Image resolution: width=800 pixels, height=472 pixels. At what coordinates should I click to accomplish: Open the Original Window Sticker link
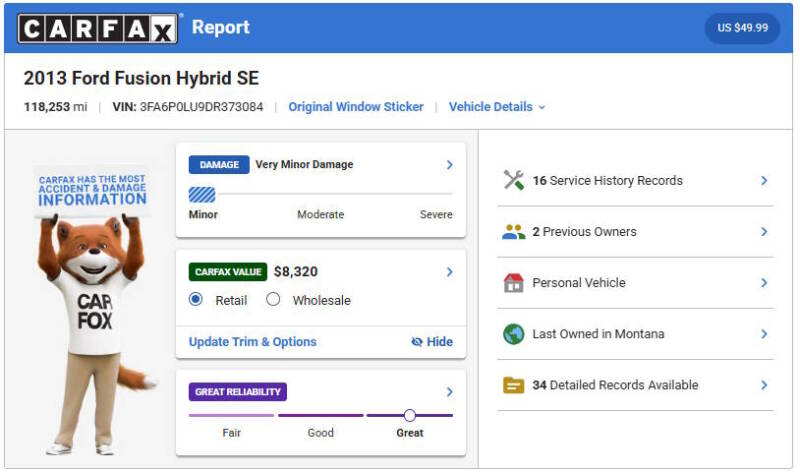click(x=356, y=107)
